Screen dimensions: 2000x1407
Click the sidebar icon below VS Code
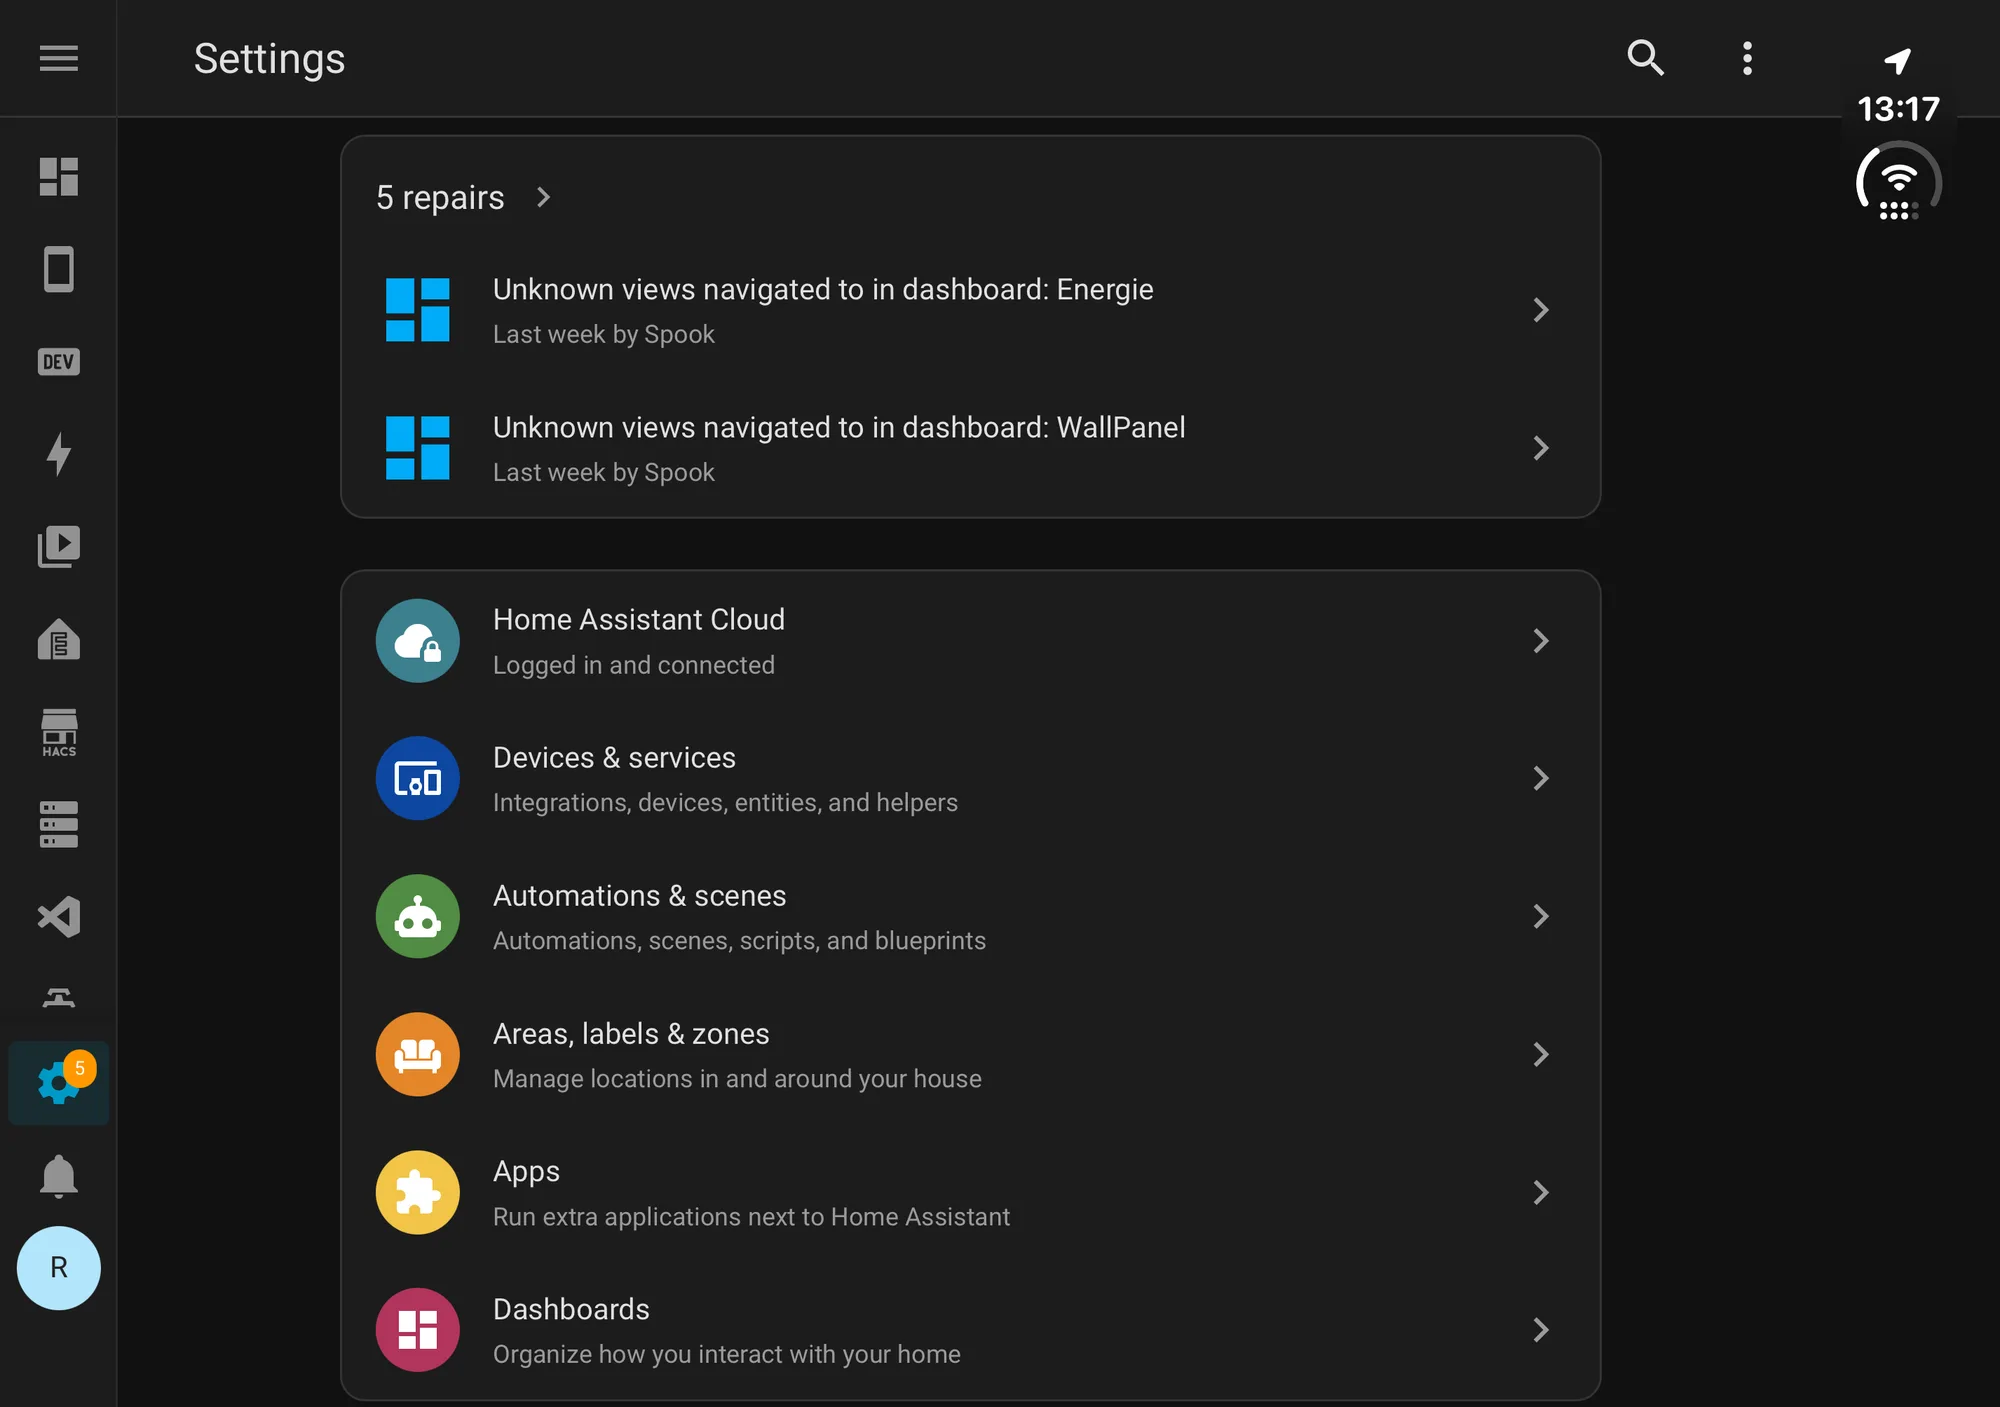pyautogui.click(x=58, y=997)
